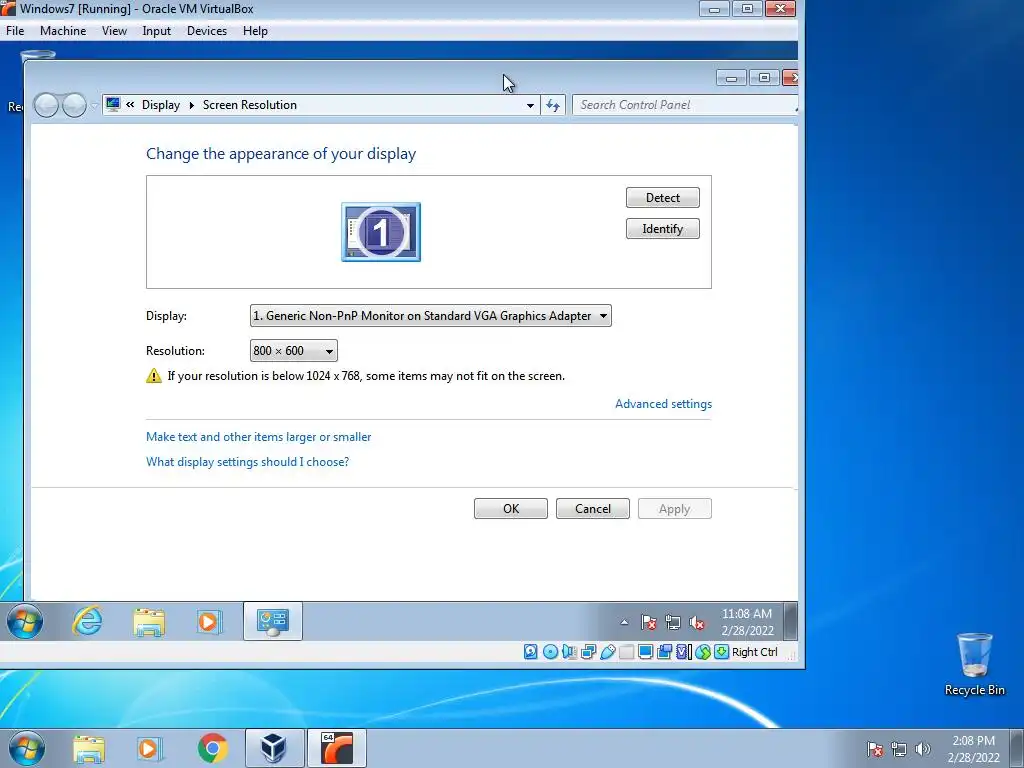Viewport: 1024px width, 768px height.
Task: Click the Right Ctrl host key label
Action: pyautogui.click(x=754, y=652)
